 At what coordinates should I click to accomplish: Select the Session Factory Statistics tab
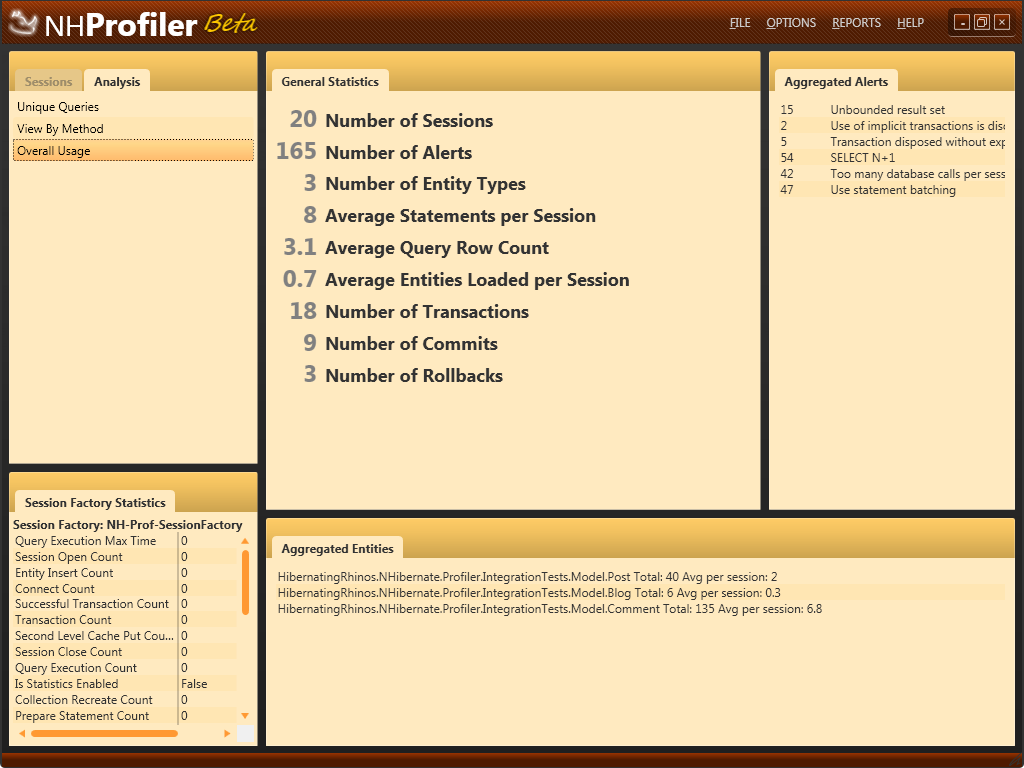pyautogui.click(x=95, y=502)
